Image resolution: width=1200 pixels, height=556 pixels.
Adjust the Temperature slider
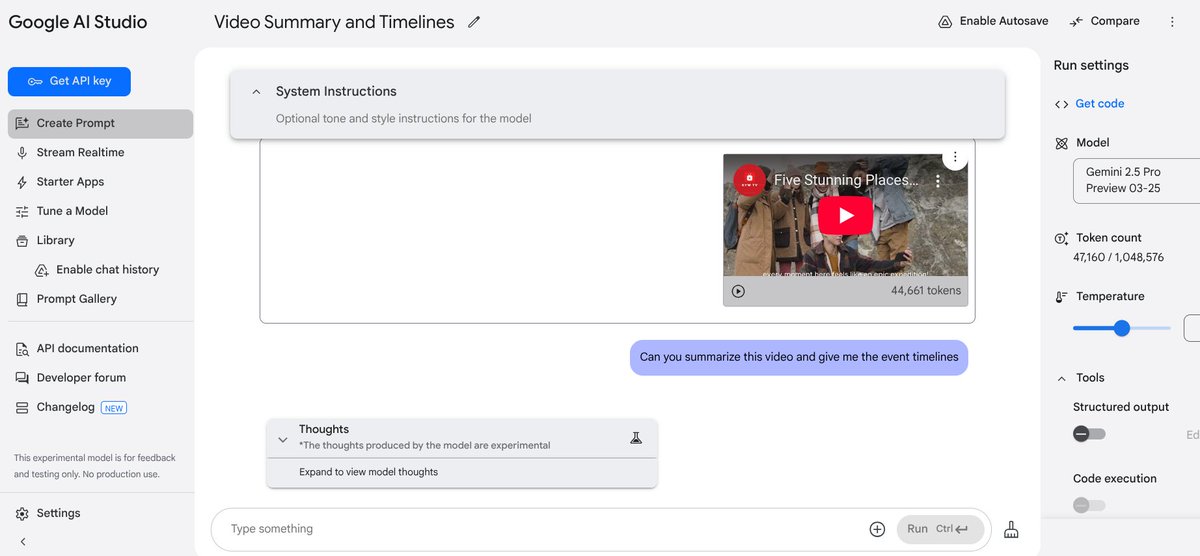pyautogui.click(x=1121, y=328)
